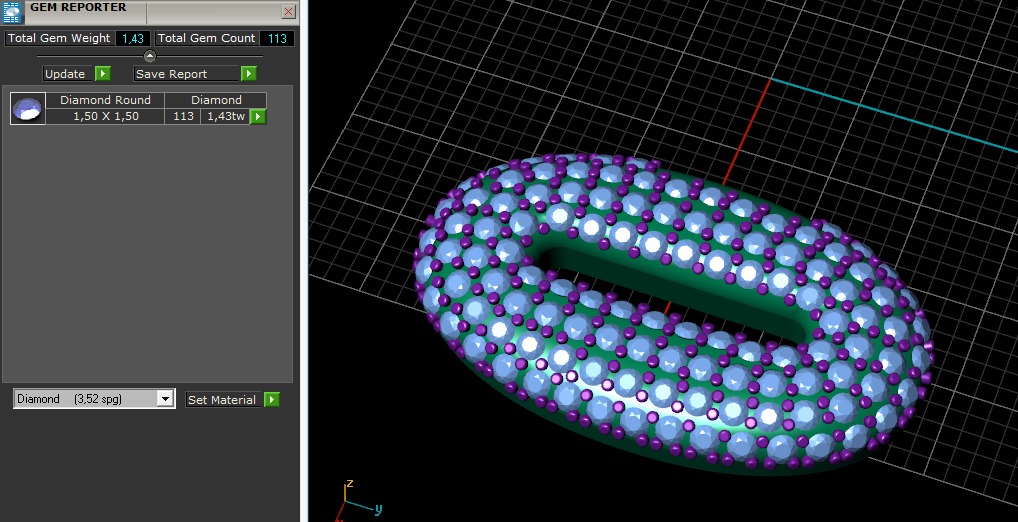Click the XYZ axis indicator in viewport
Viewport: 1018px width, 522px height.
pyautogui.click(x=357, y=501)
